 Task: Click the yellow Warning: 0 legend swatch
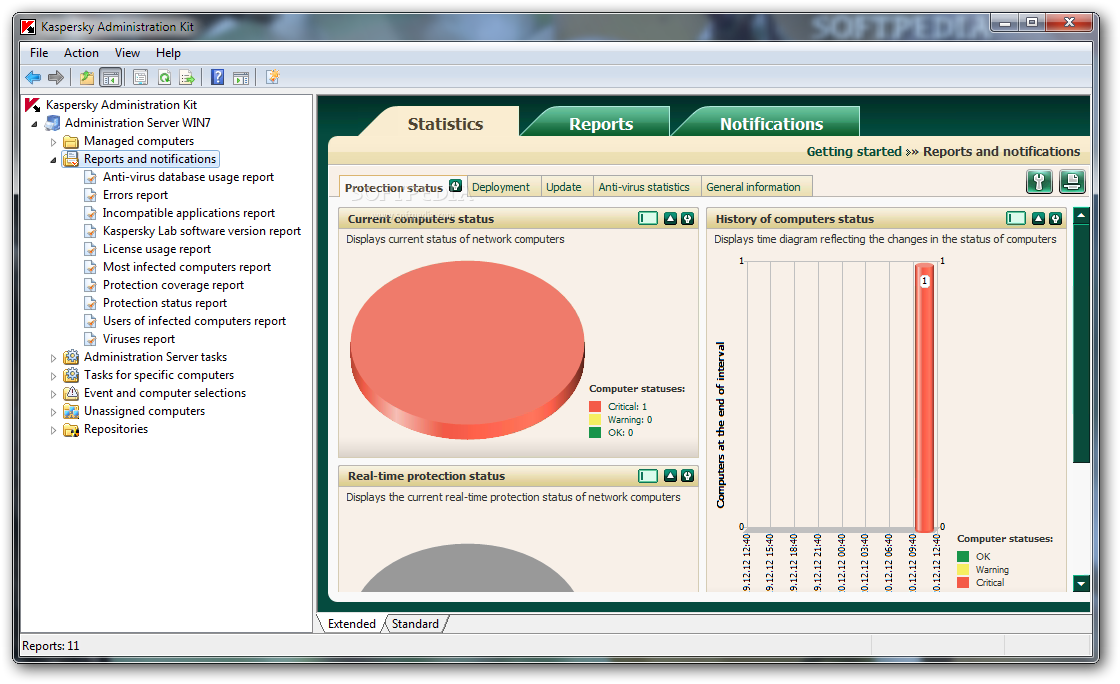click(x=595, y=419)
